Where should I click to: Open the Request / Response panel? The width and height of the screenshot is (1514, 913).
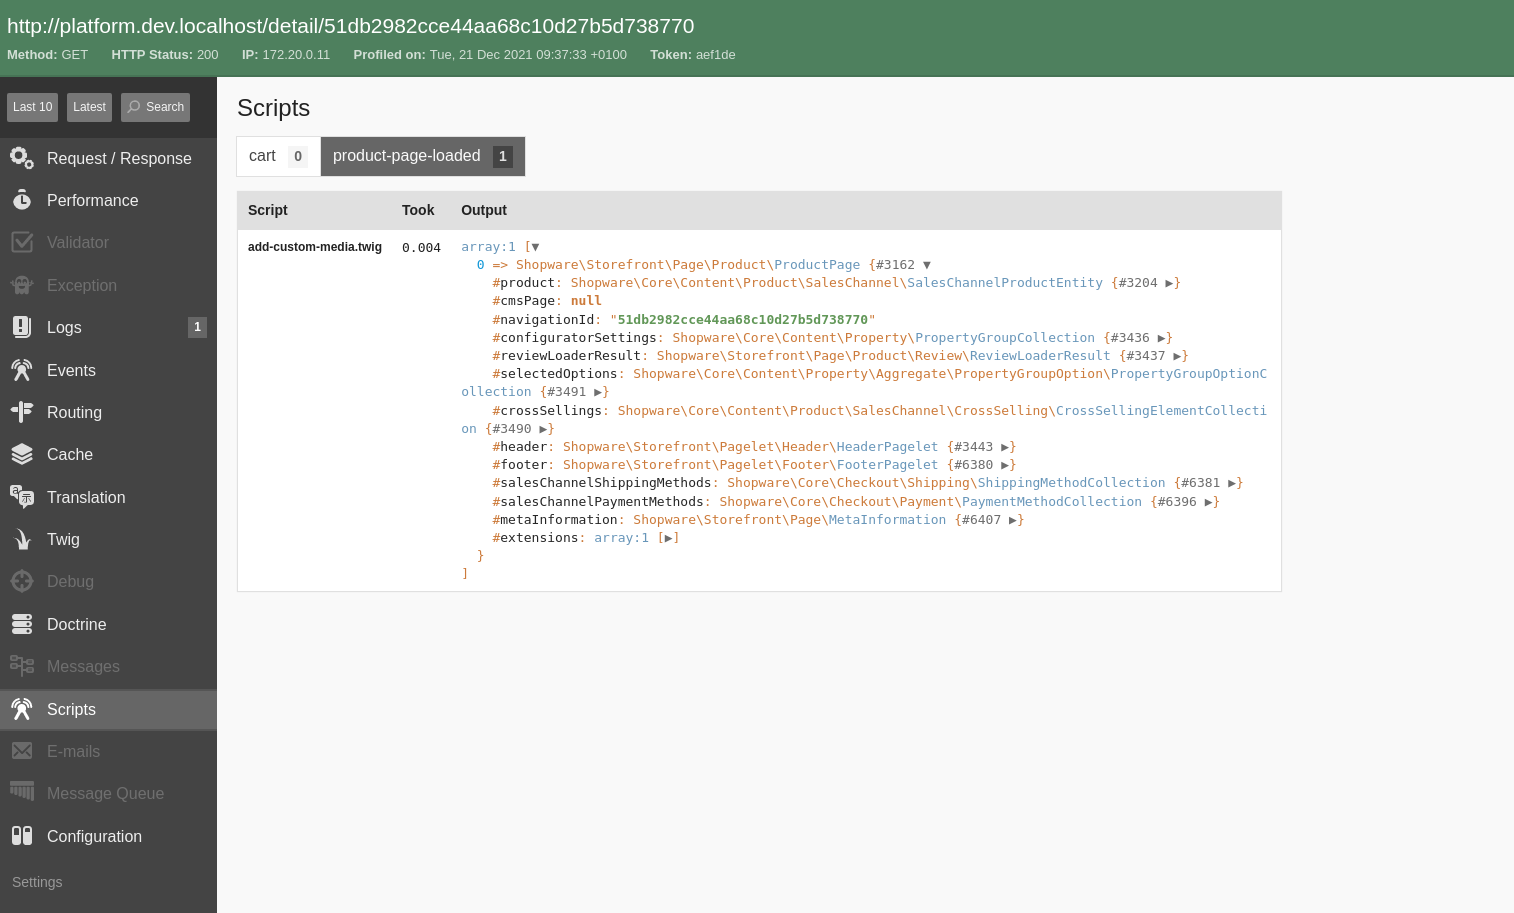pos(119,158)
